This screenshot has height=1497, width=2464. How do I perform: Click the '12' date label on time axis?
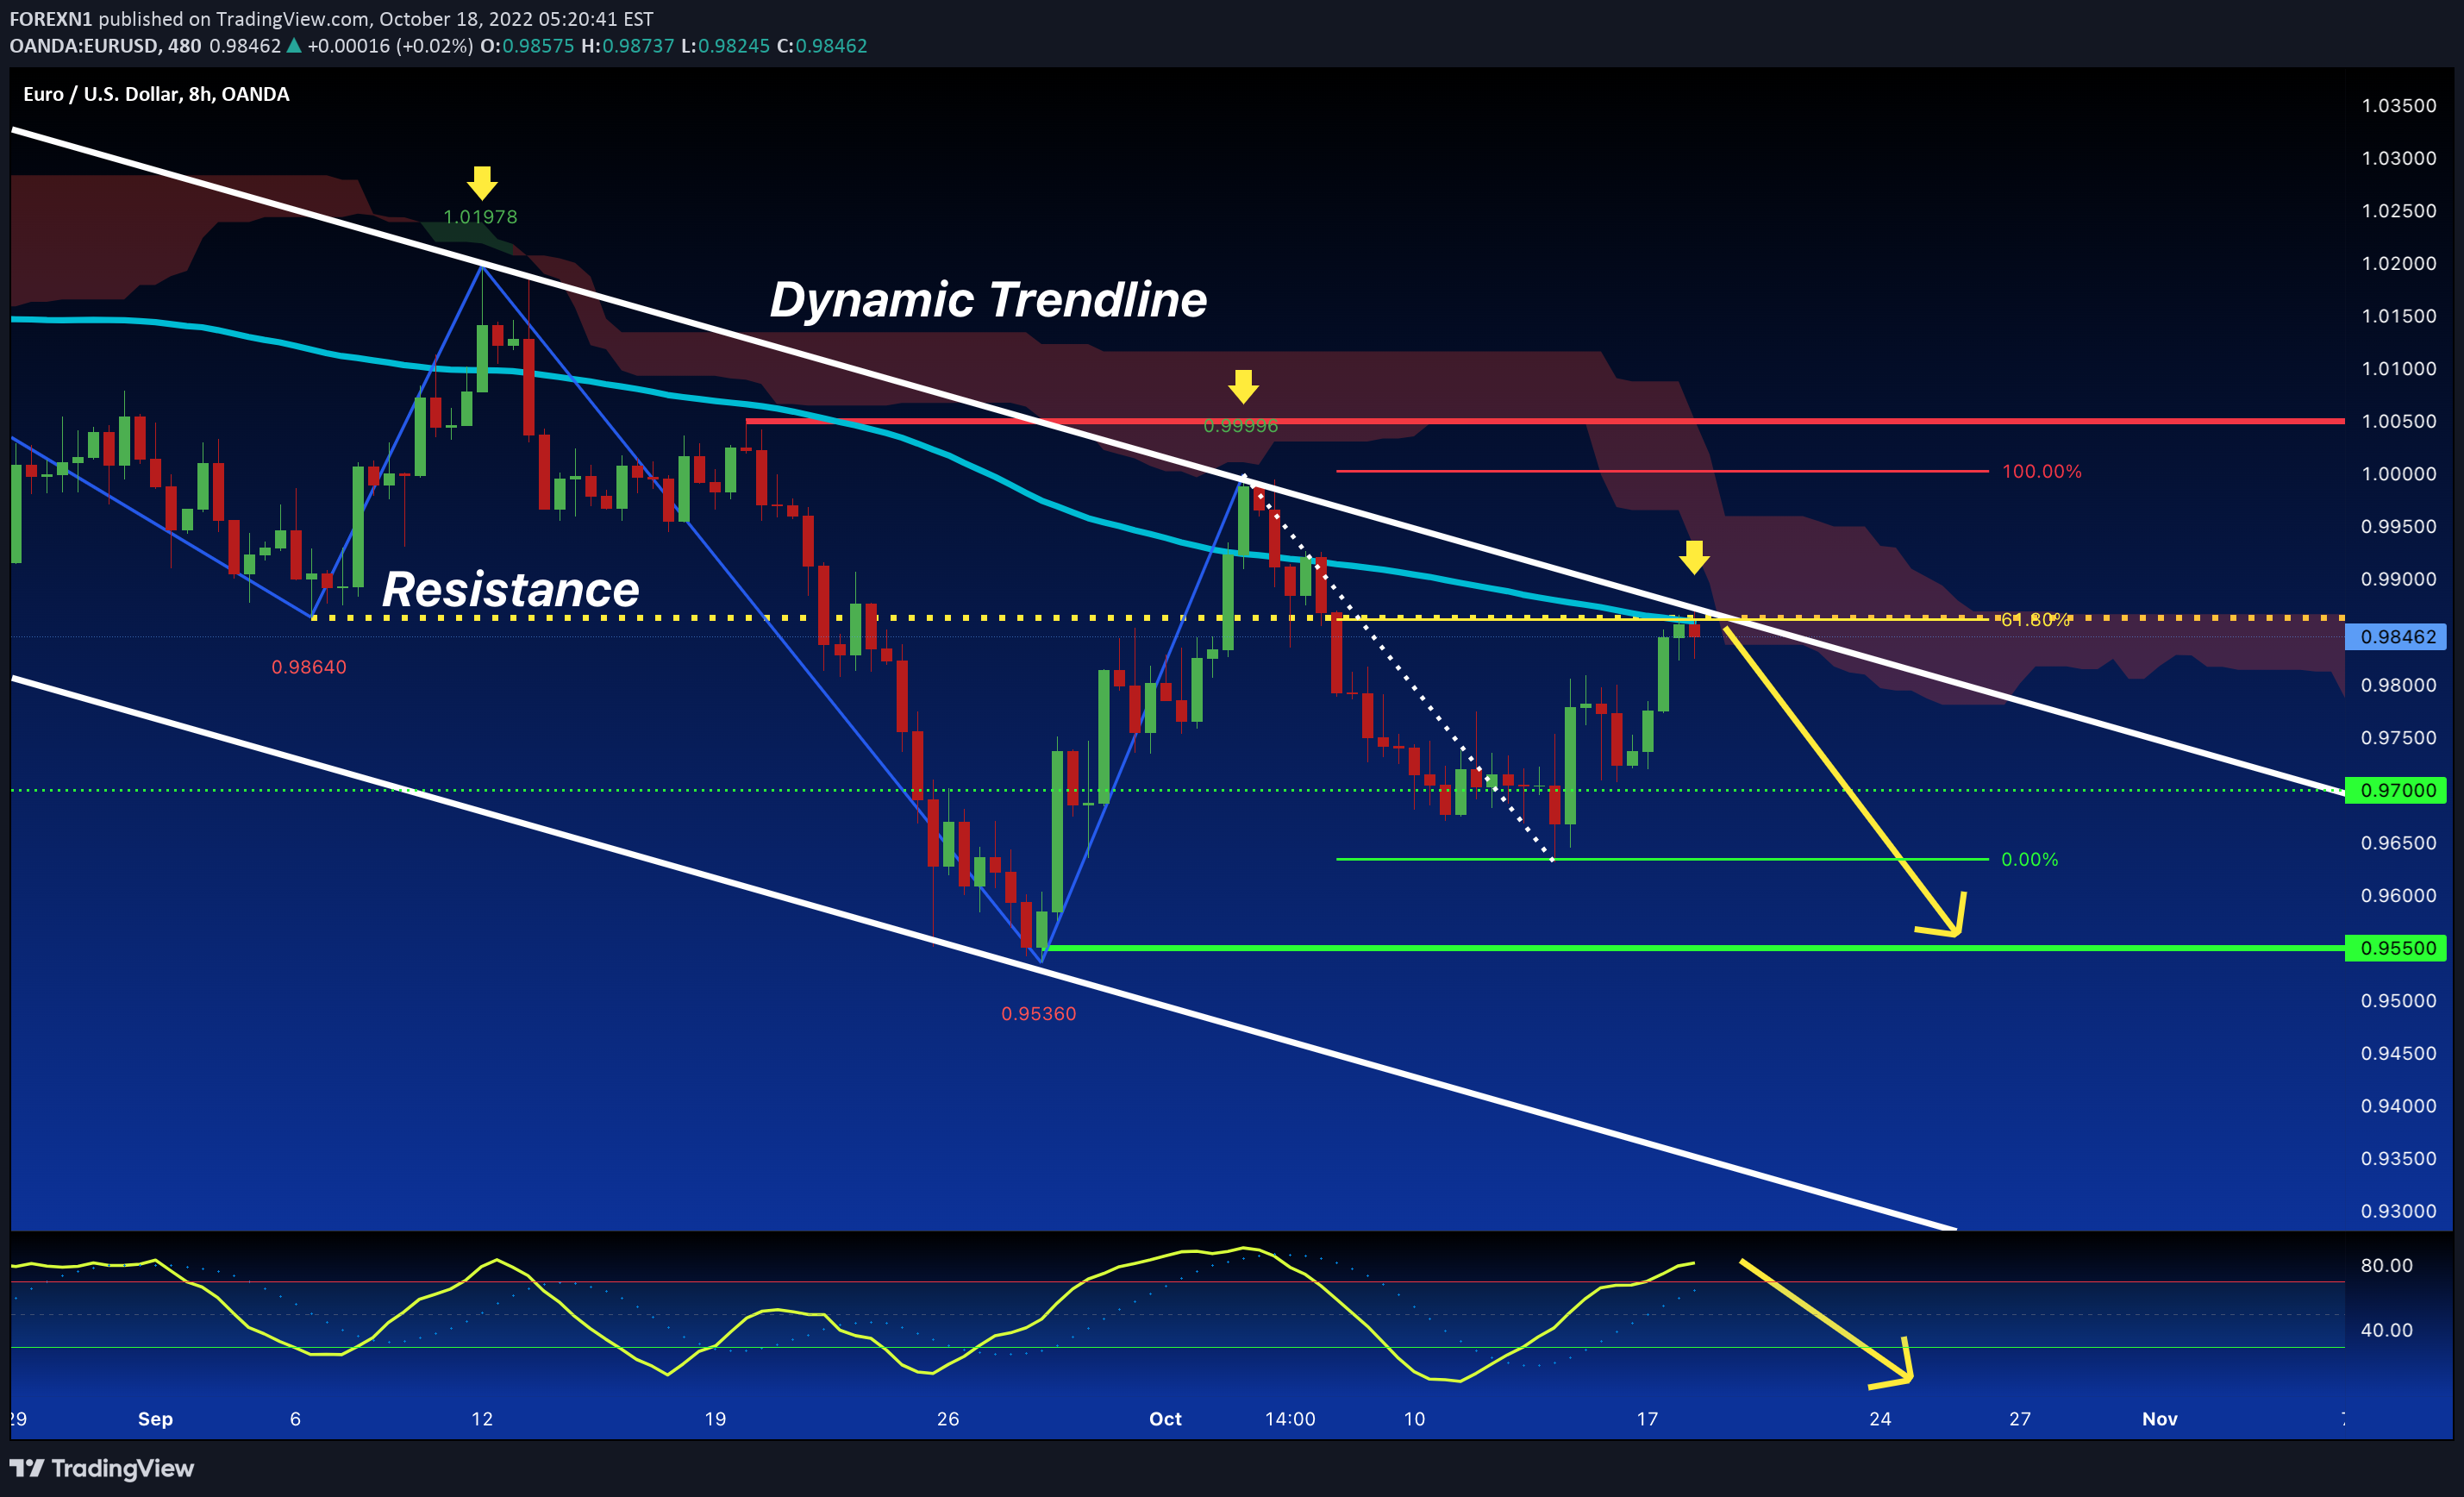482,1419
